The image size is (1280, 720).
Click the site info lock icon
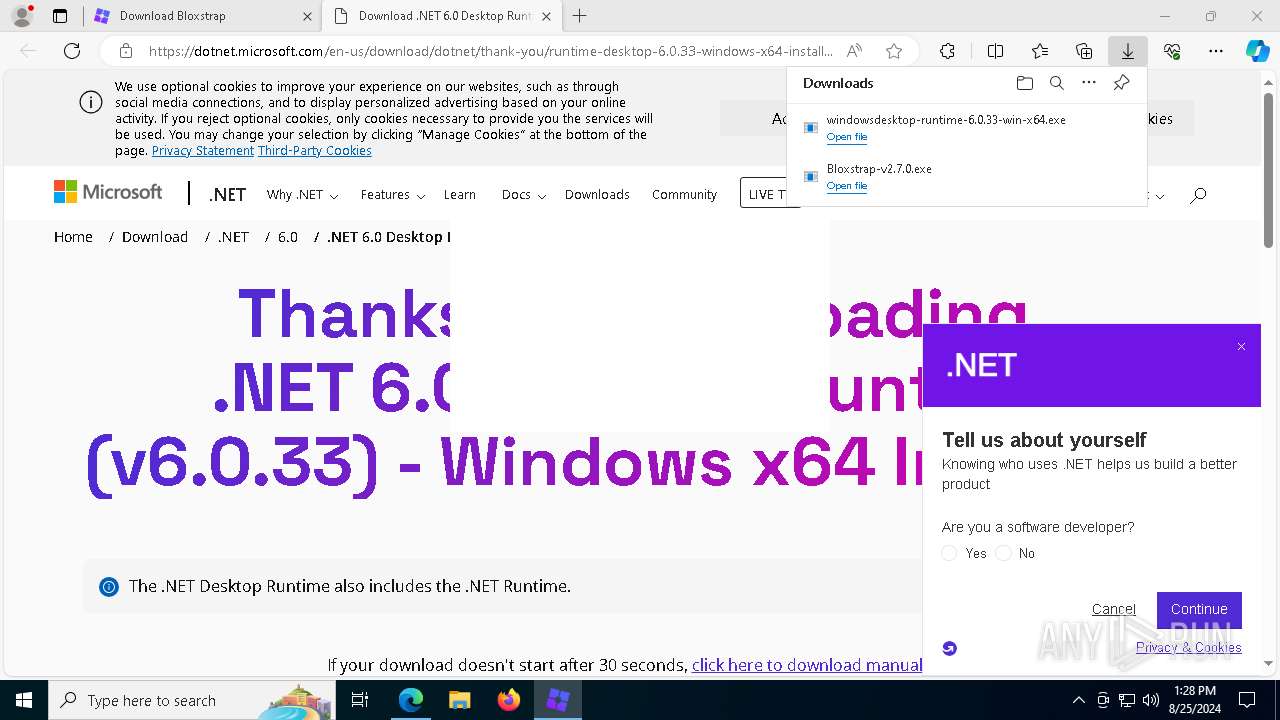click(x=126, y=51)
